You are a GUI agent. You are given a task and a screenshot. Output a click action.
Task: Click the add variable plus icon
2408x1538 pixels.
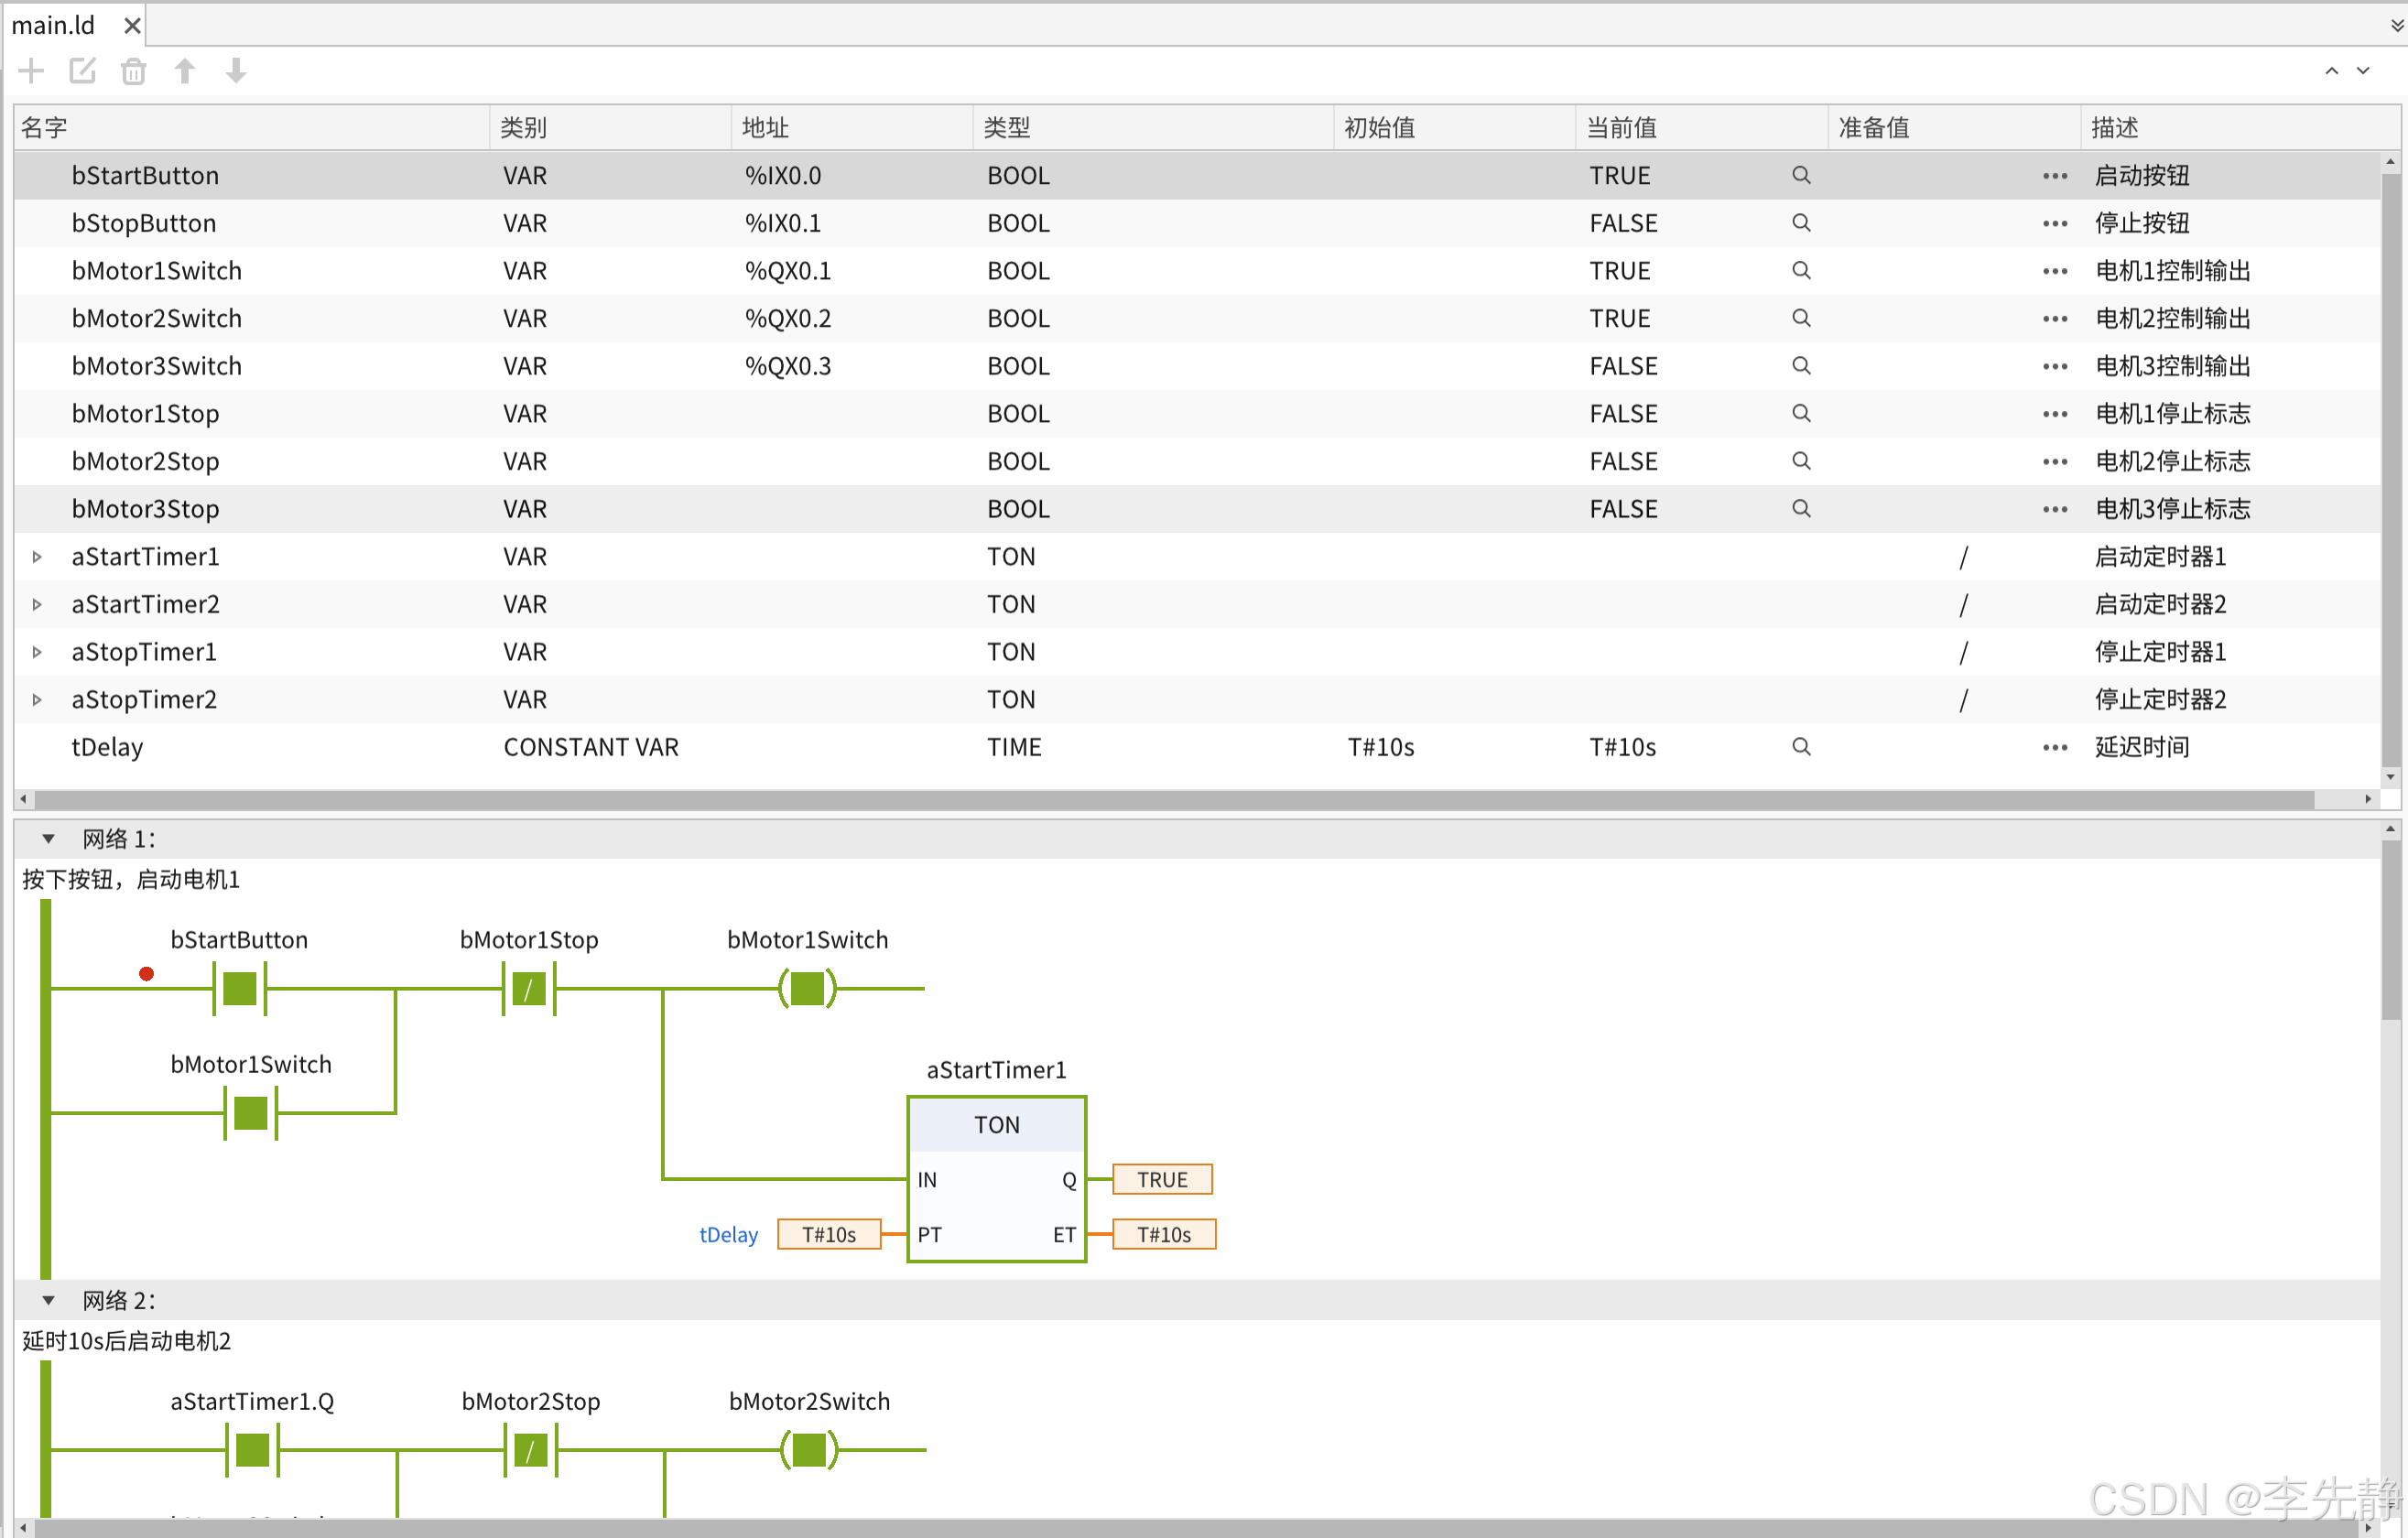point(31,71)
